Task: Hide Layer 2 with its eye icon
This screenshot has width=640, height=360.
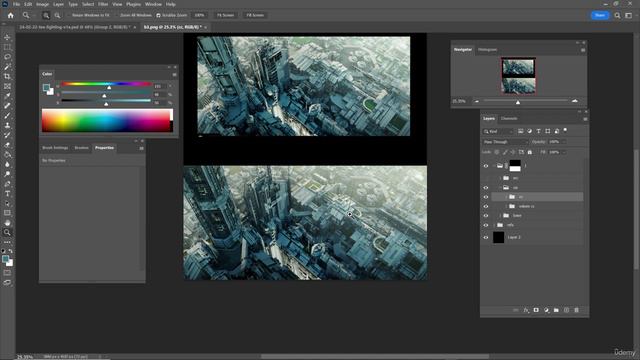Action: (486, 237)
